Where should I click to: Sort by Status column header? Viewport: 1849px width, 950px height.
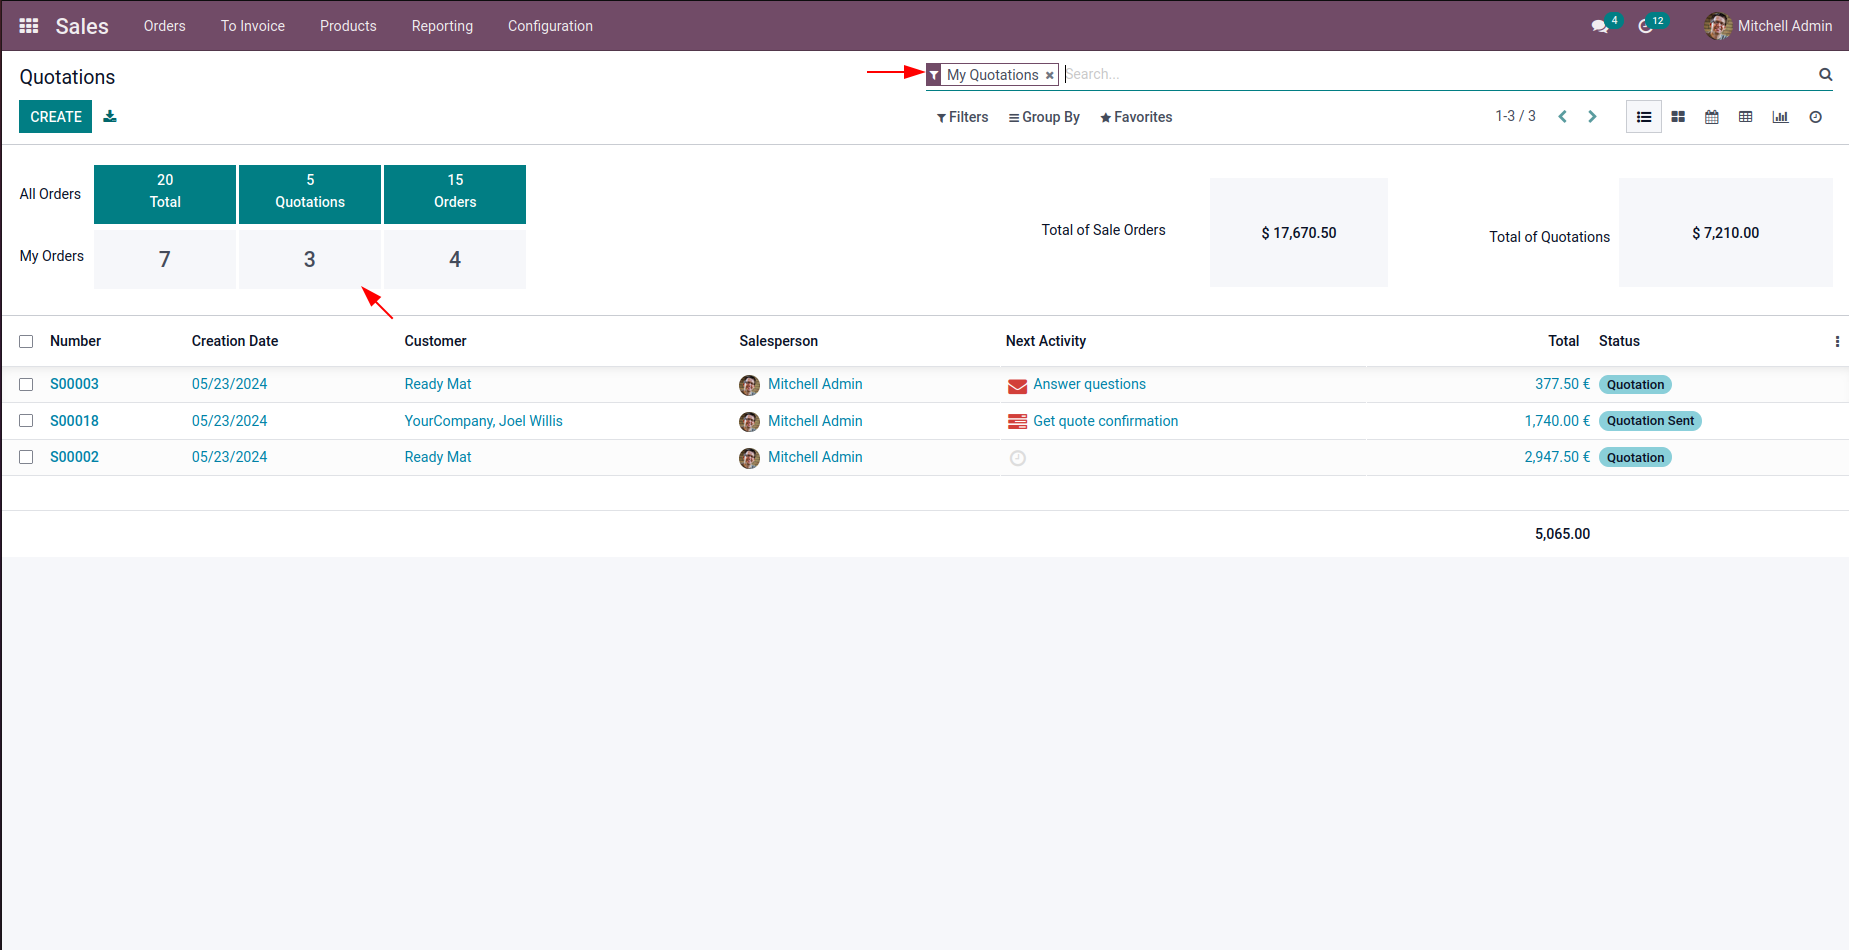(1619, 341)
